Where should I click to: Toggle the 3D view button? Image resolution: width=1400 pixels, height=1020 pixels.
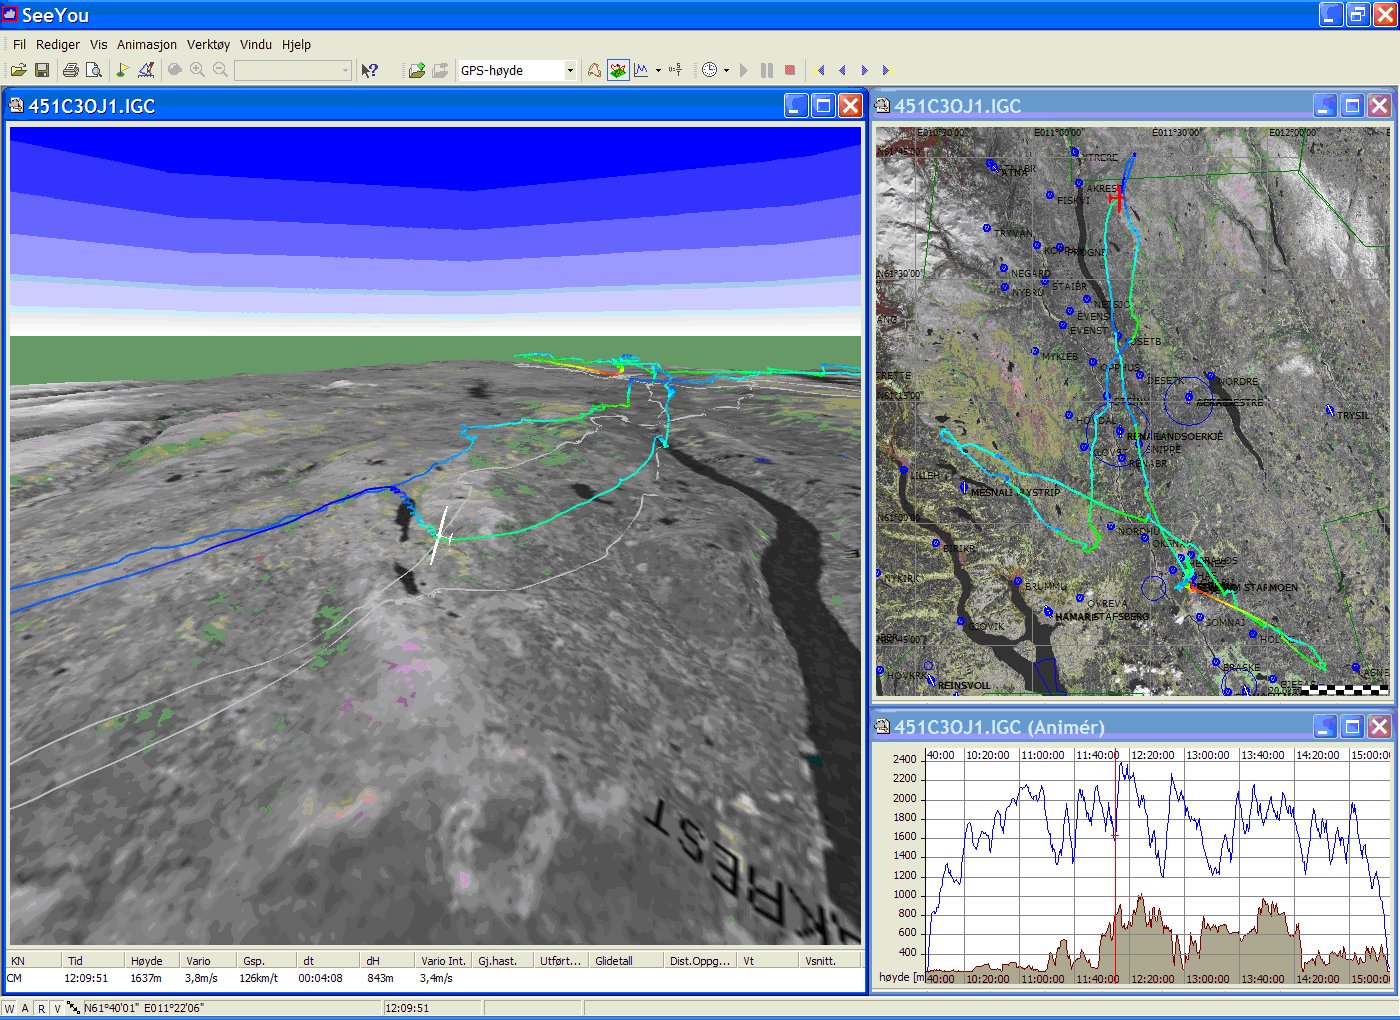(x=618, y=70)
